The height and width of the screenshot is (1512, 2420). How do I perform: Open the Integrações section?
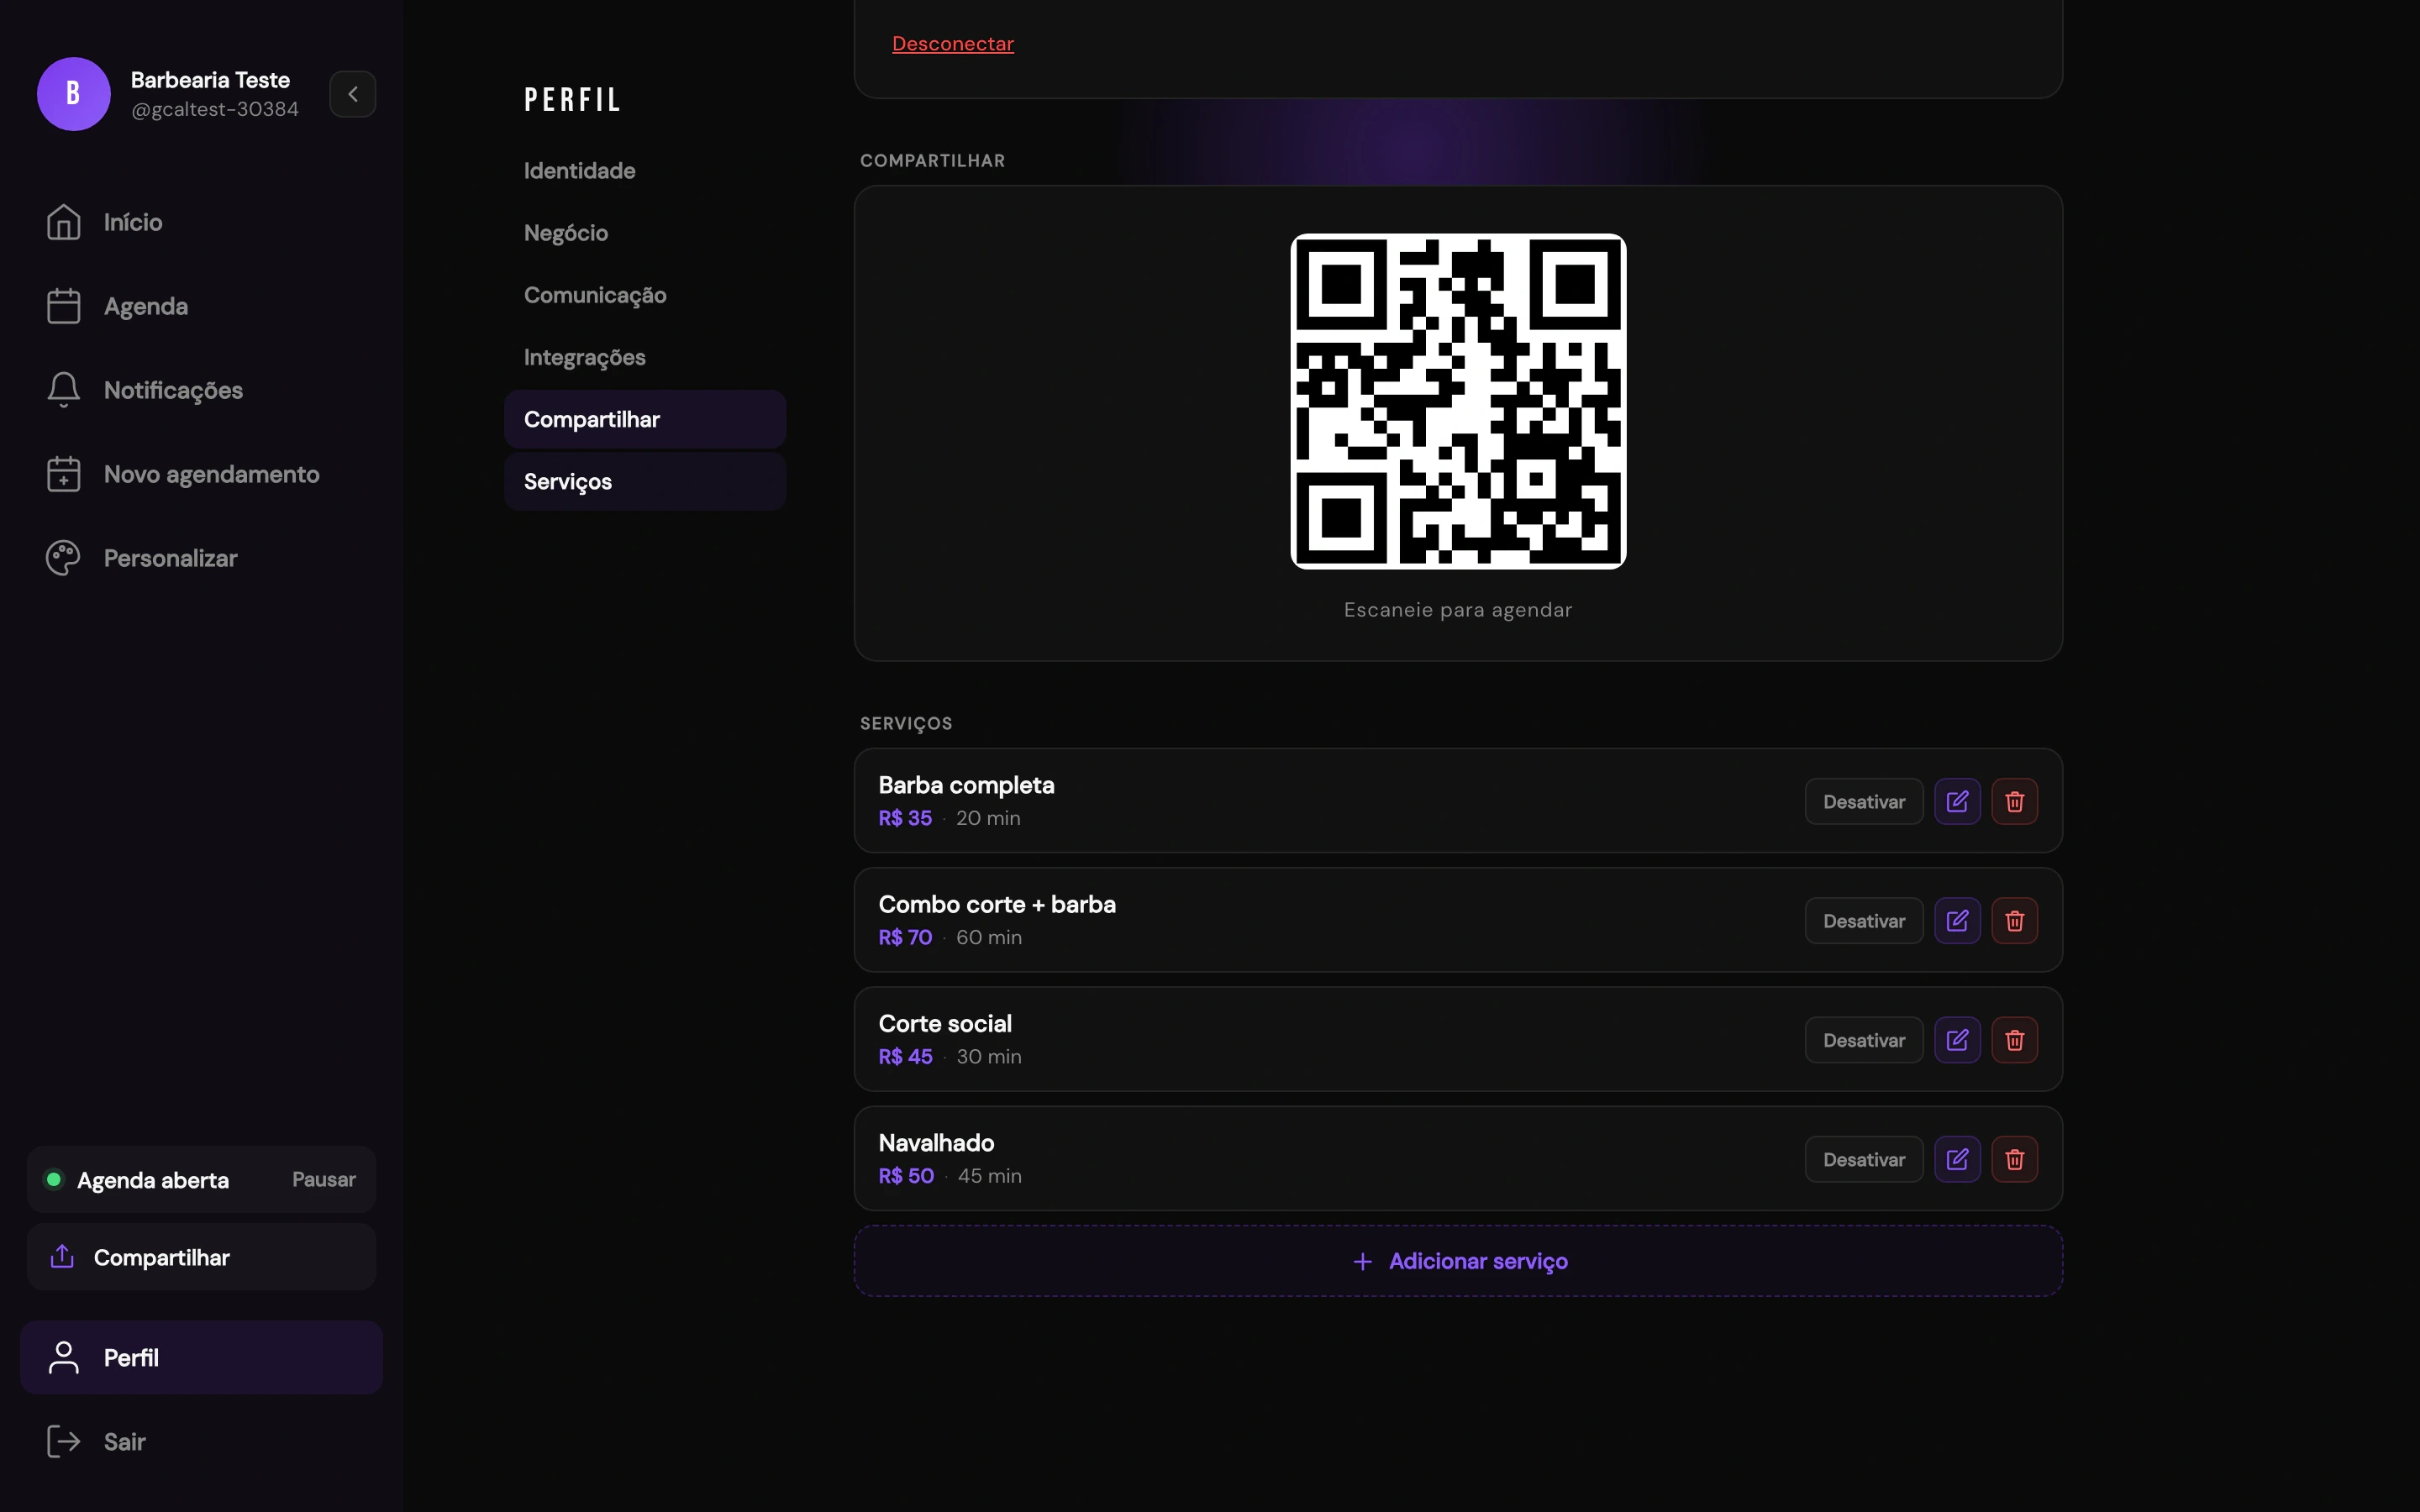[645, 357]
